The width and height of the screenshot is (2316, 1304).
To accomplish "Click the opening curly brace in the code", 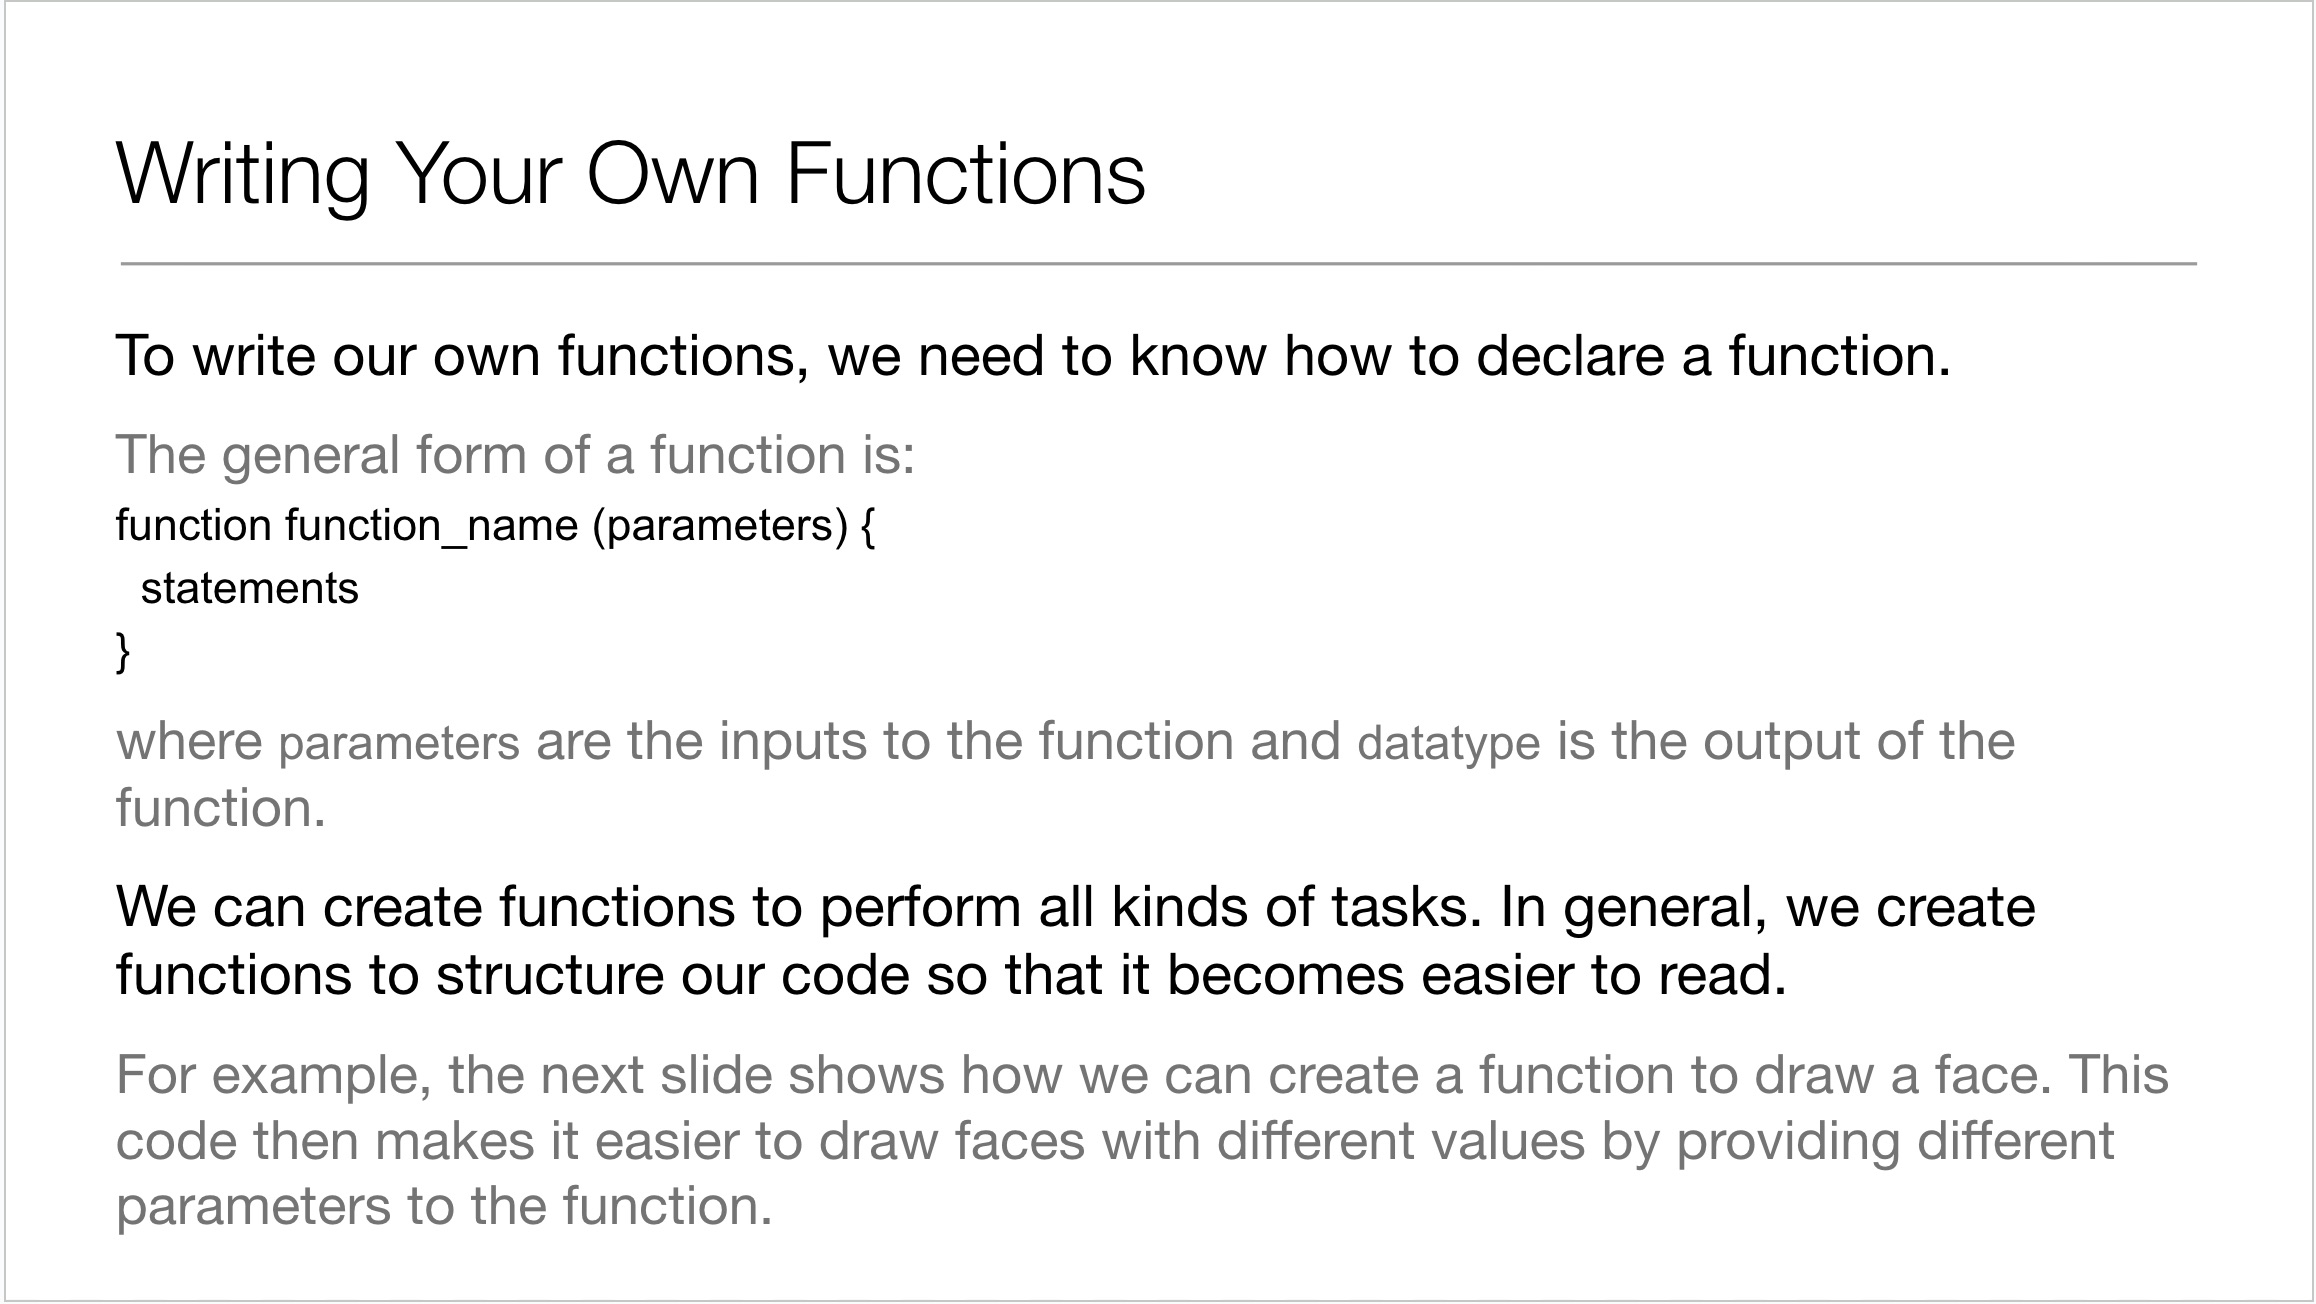I will point(868,527).
